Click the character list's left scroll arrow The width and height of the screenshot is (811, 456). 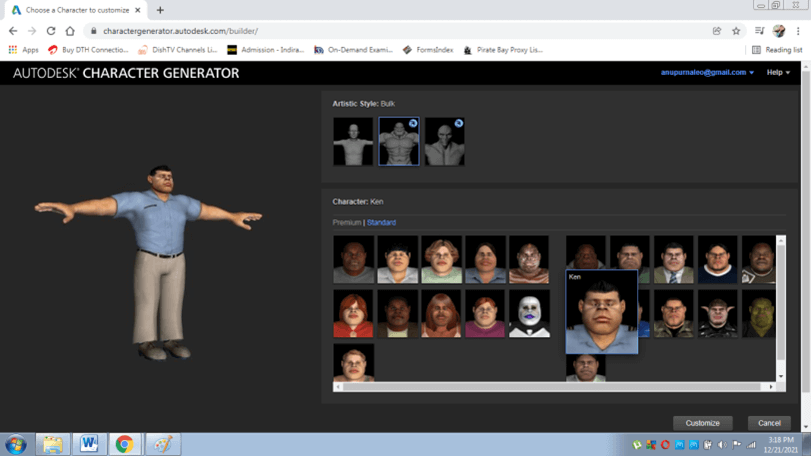(x=338, y=387)
